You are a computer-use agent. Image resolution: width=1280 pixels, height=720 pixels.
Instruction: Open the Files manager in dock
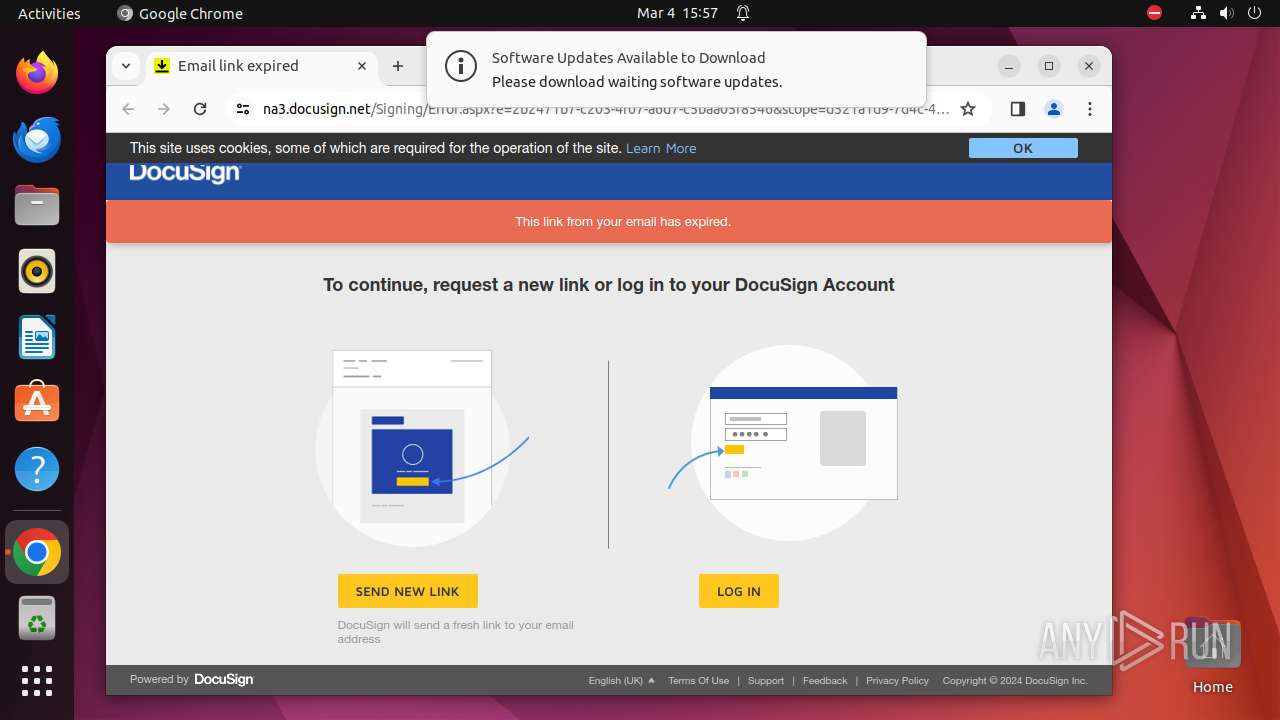coord(37,205)
